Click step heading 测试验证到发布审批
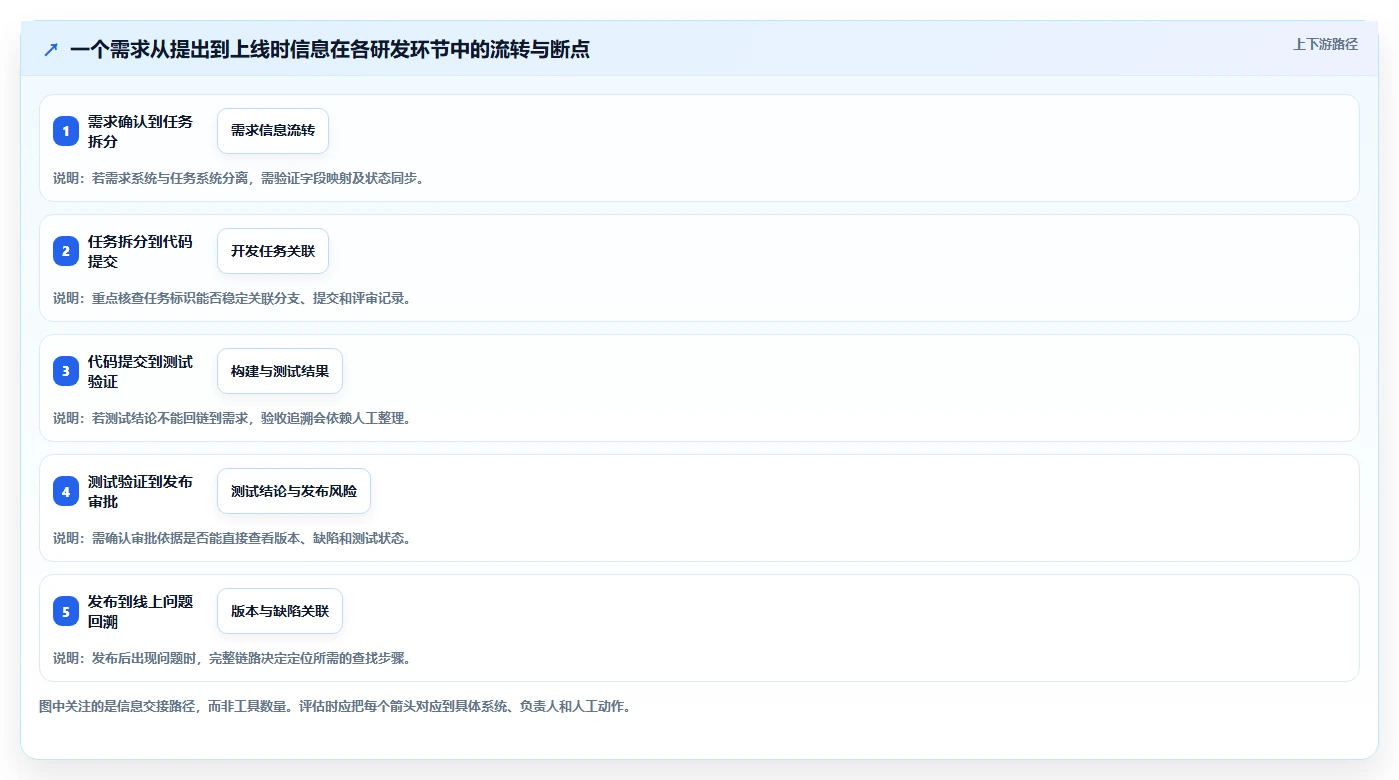 click(140, 491)
